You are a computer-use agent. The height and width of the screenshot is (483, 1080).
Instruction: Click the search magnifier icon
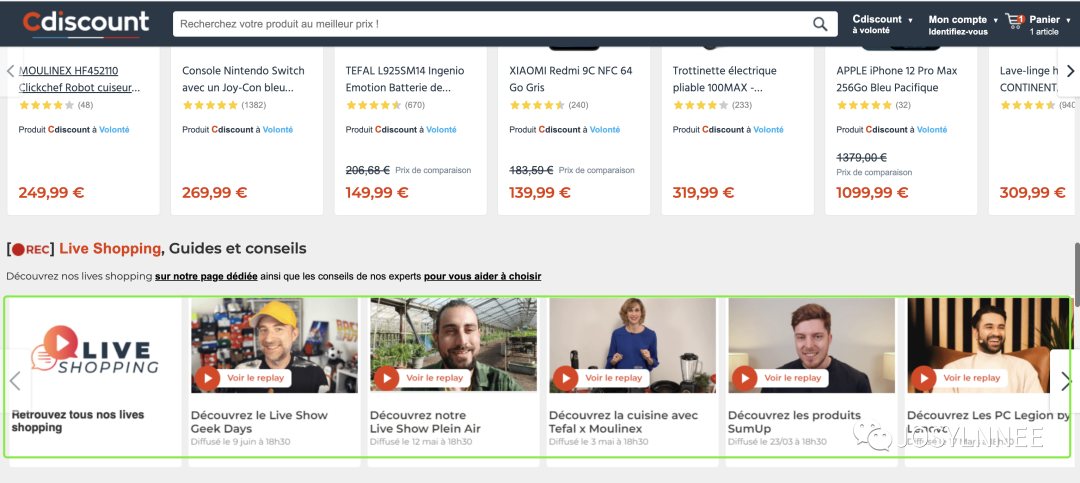(820, 23)
